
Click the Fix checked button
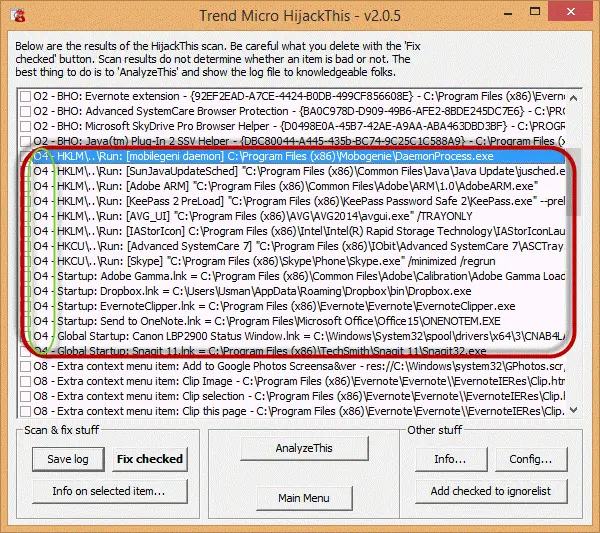click(150, 459)
